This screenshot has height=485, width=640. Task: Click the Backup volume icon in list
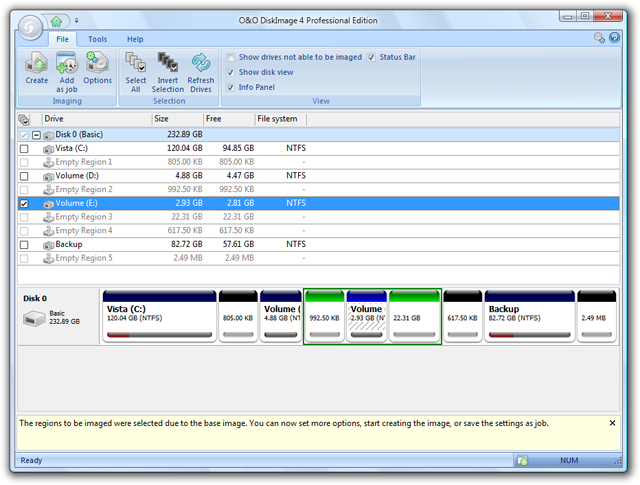coord(49,245)
